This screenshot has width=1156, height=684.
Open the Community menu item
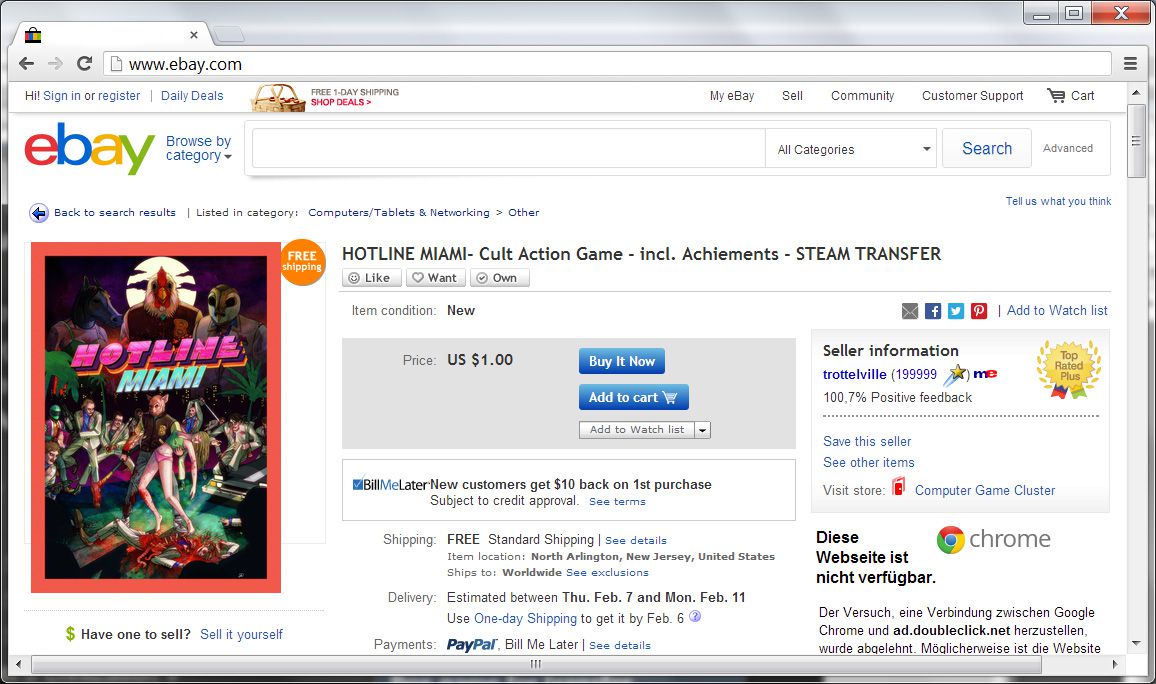(x=862, y=96)
